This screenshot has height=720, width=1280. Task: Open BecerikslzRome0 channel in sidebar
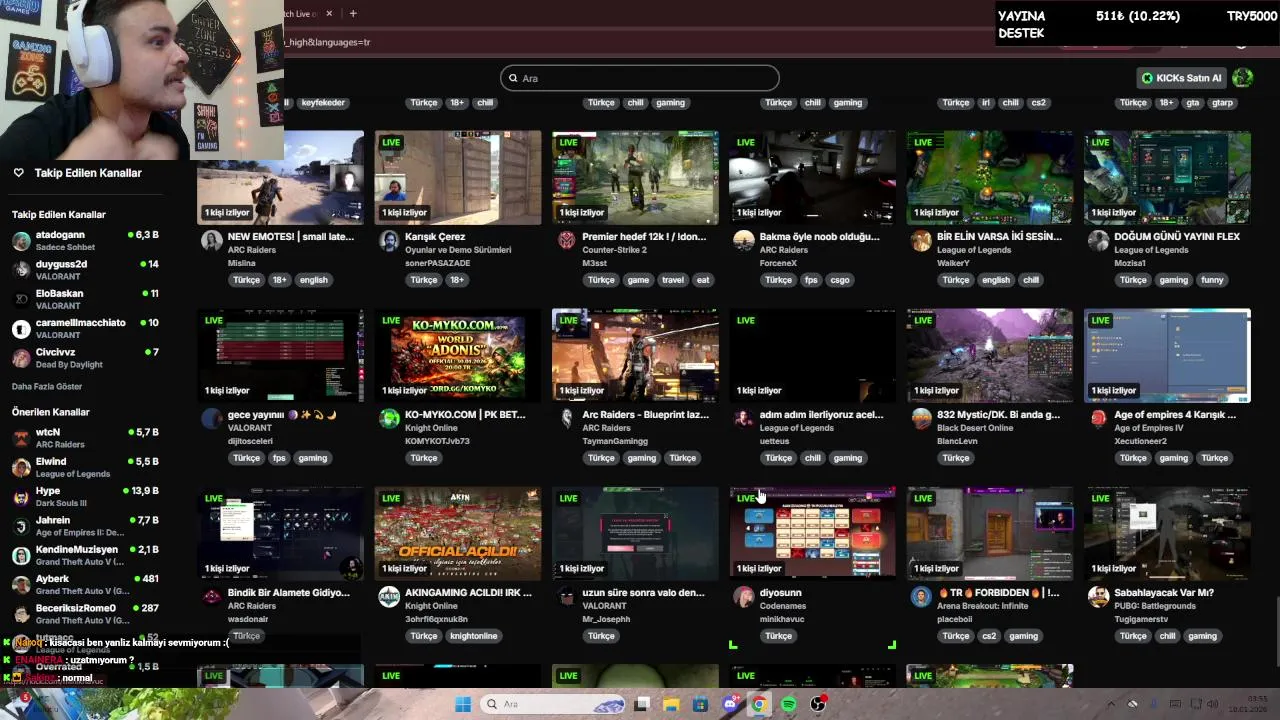pos(76,608)
